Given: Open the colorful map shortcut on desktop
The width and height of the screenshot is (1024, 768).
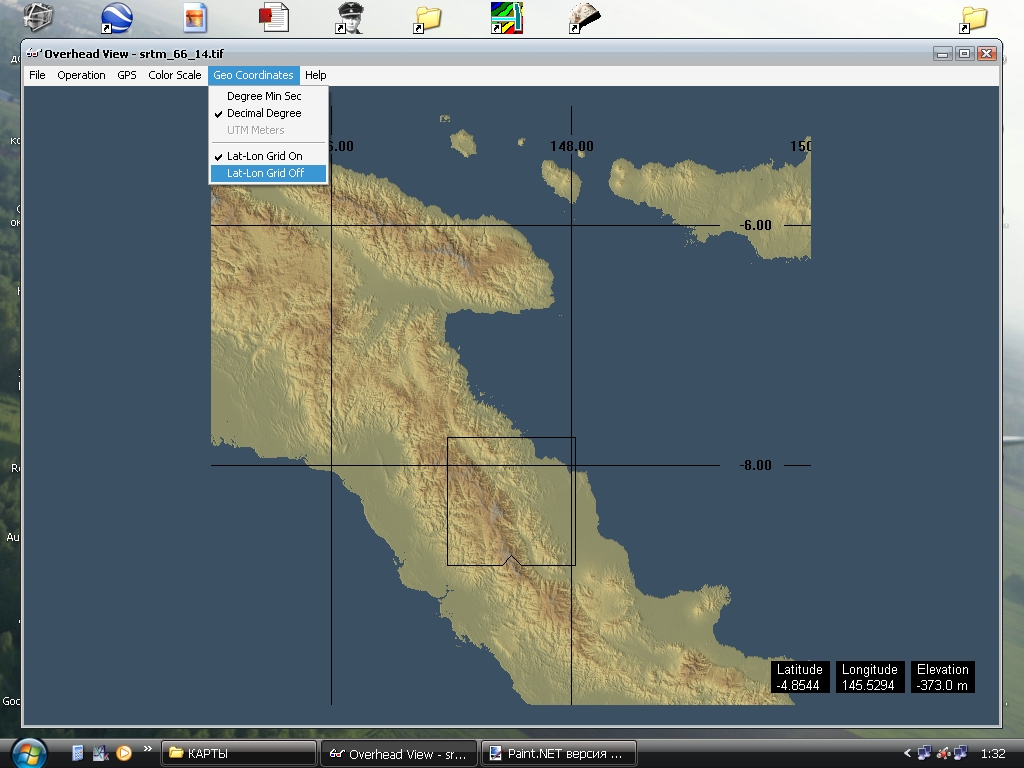Looking at the screenshot, I should (506, 17).
